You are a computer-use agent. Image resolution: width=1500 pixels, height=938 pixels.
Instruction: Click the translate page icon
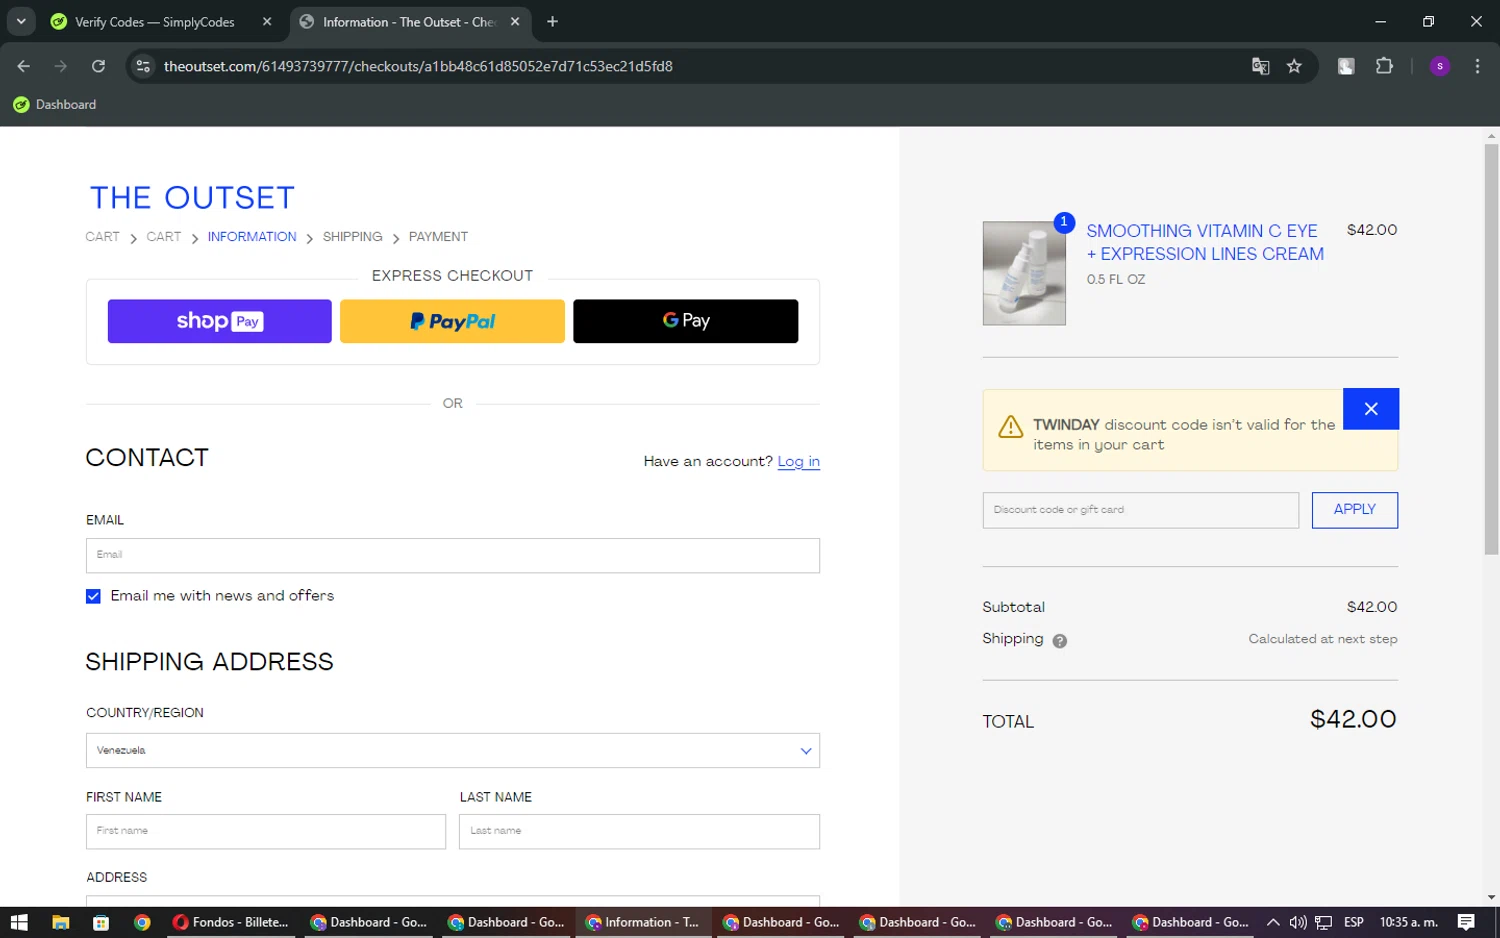1260,66
